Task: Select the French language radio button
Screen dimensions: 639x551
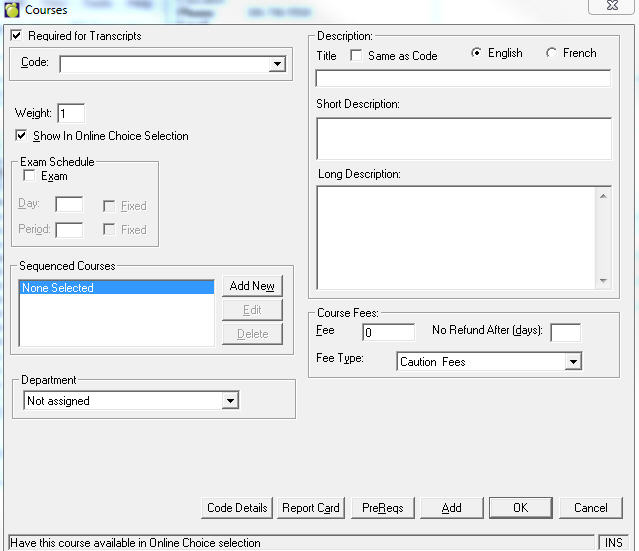Action: (551, 54)
